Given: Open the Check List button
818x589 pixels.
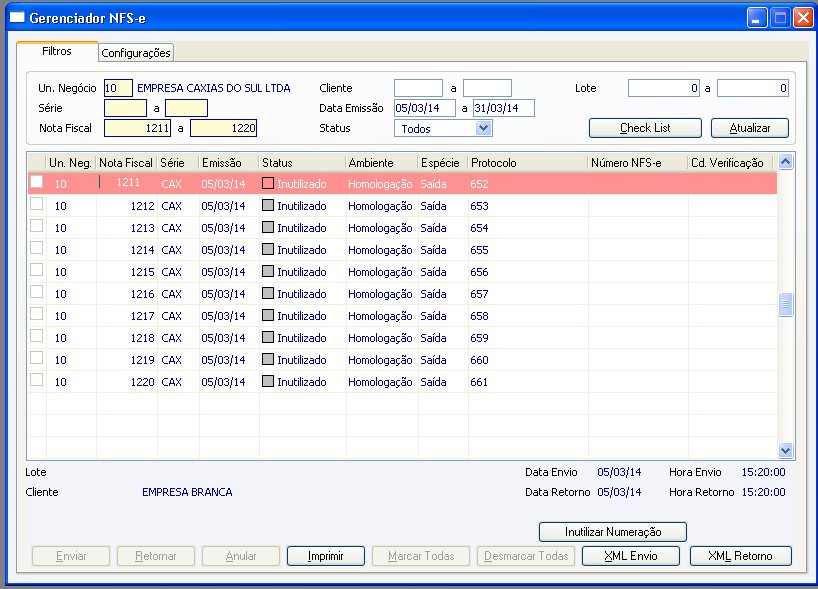Looking at the screenshot, I should click(645, 128).
